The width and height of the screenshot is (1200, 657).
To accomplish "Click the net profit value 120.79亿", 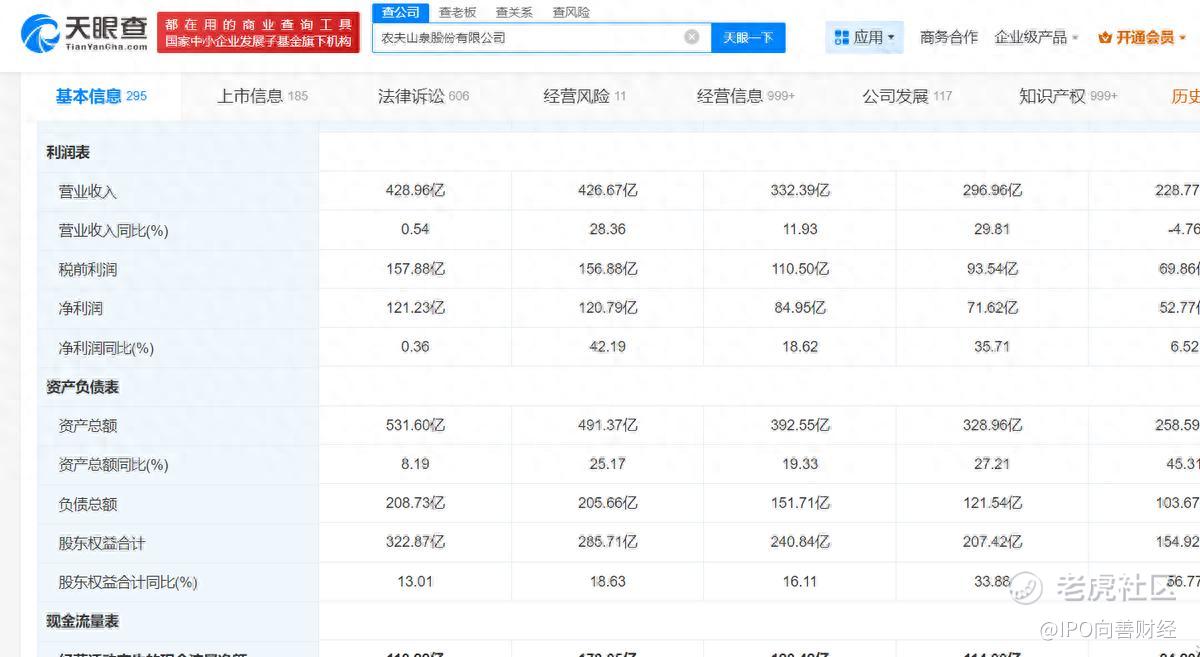I will tap(608, 307).
